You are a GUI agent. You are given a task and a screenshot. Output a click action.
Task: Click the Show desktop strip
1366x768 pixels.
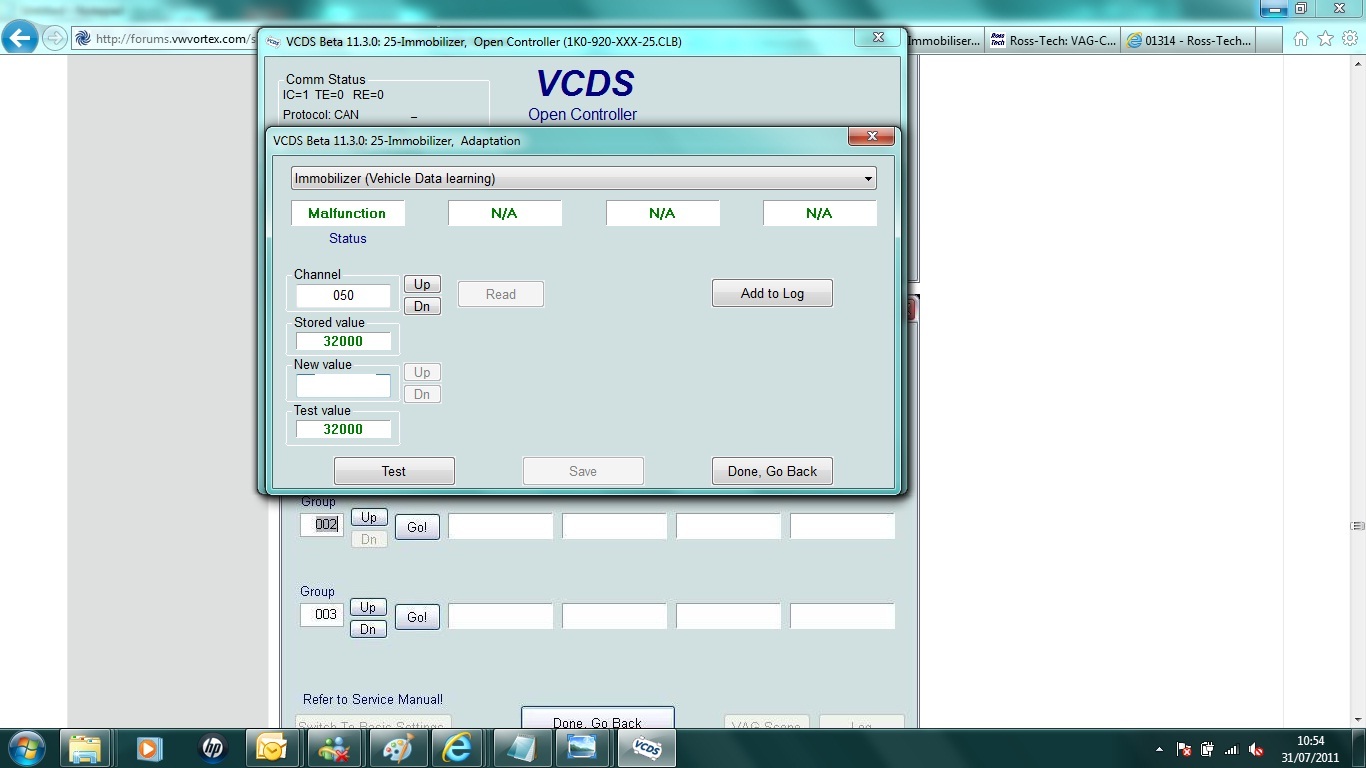1359,748
